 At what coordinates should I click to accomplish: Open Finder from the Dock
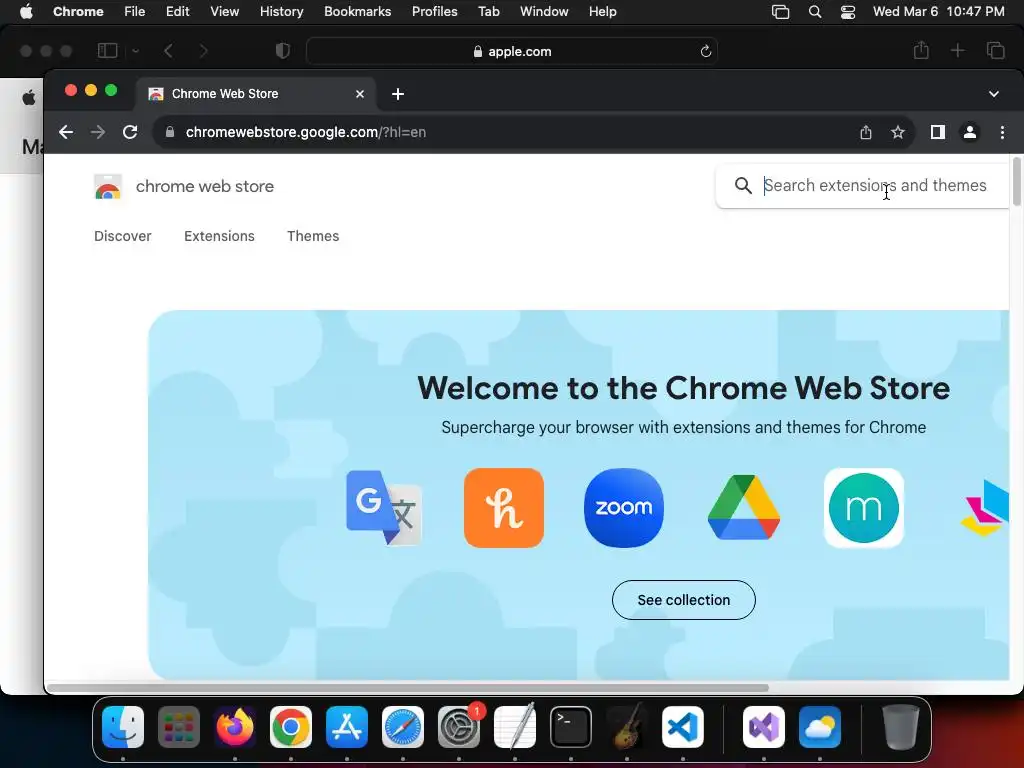point(123,727)
